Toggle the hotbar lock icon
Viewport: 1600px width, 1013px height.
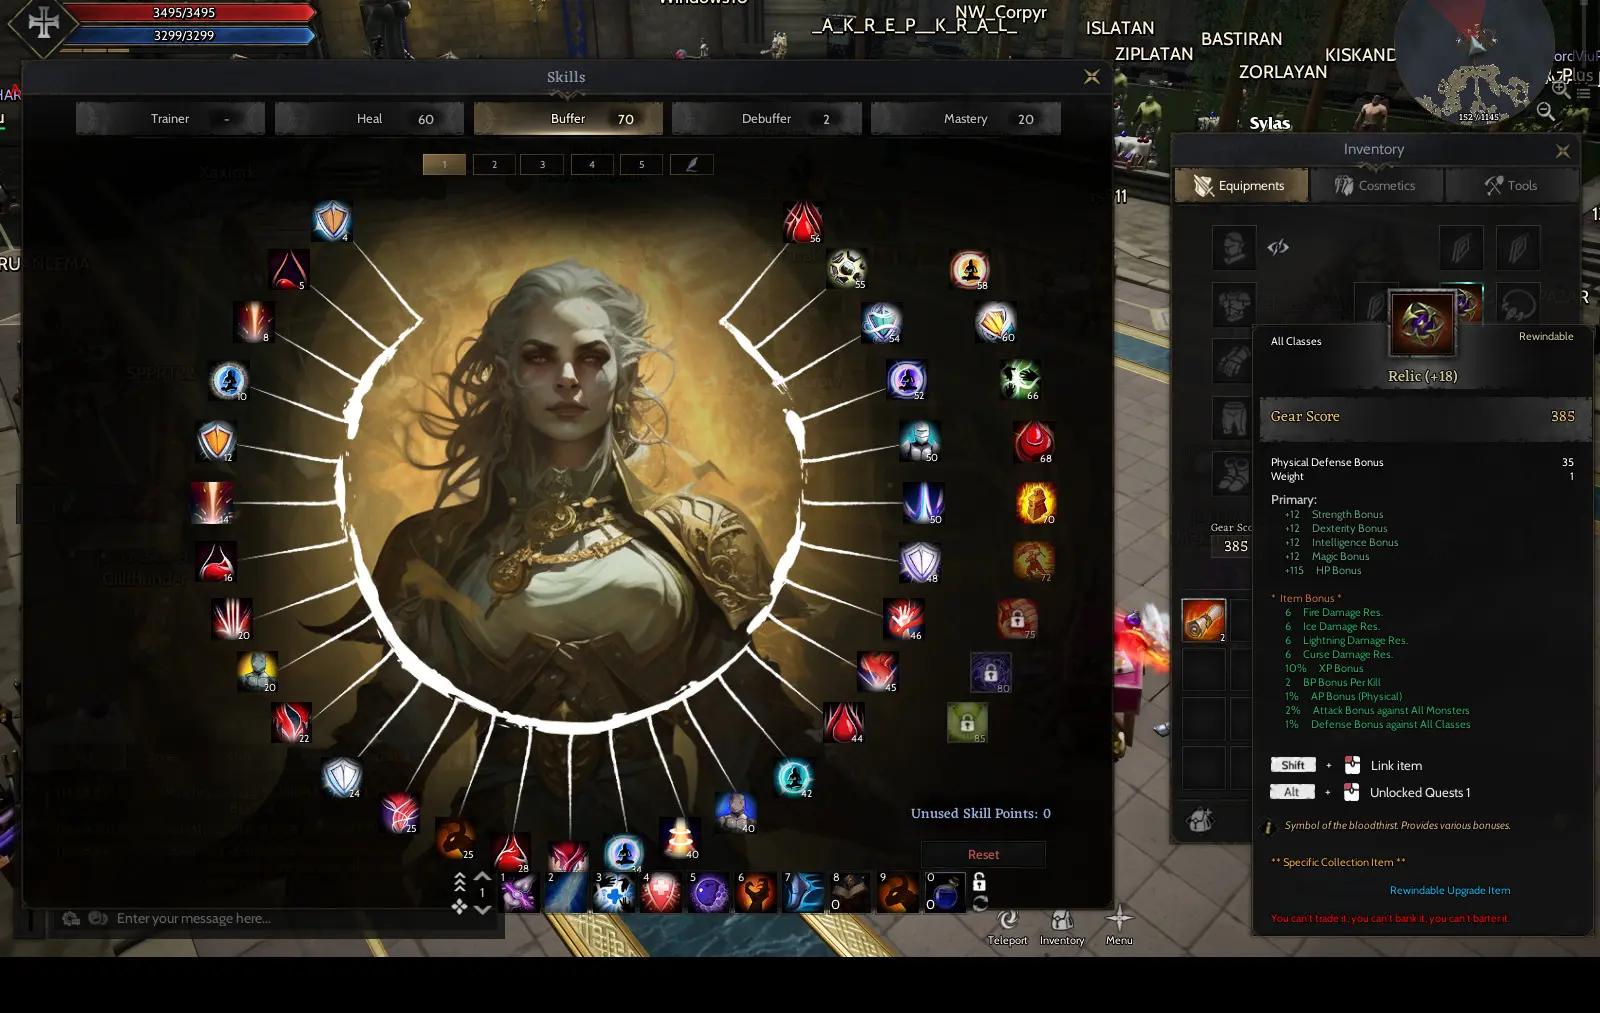click(x=980, y=882)
